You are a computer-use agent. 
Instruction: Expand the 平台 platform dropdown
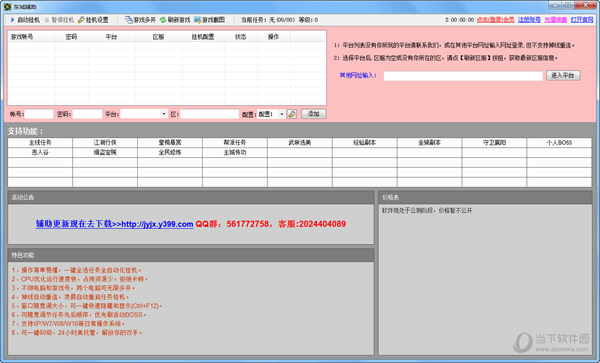(x=163, y=114)
